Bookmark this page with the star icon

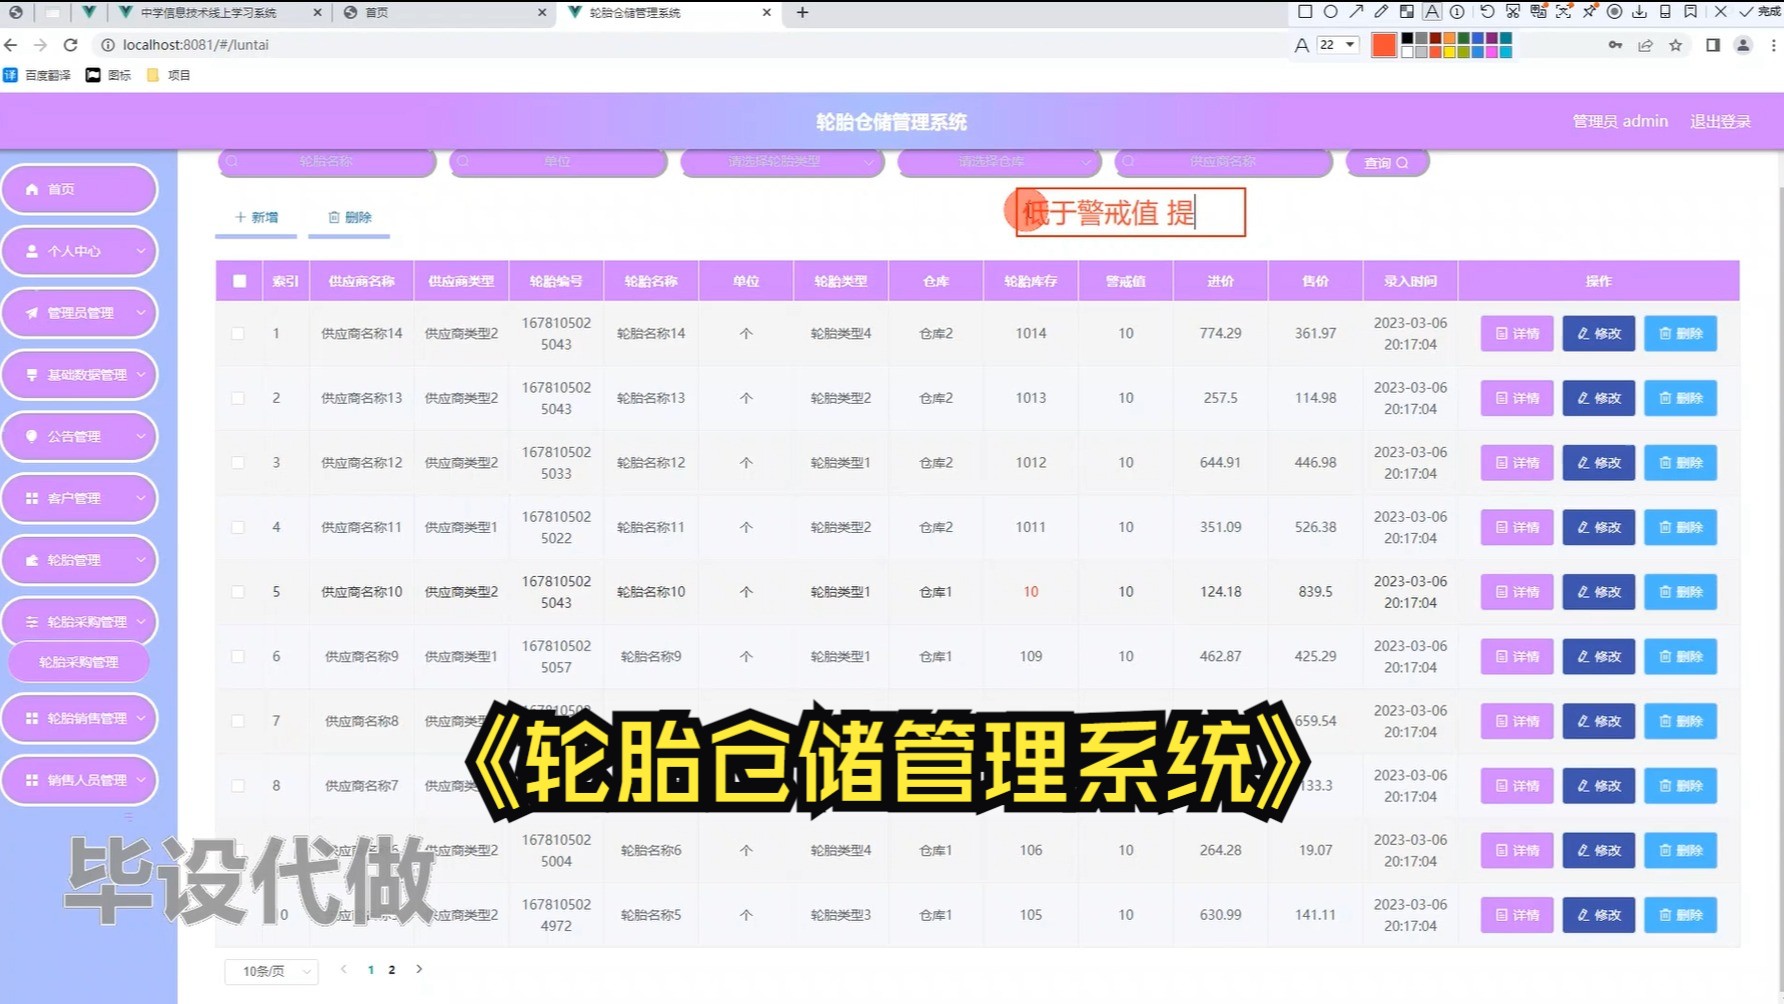[1676, 45]
